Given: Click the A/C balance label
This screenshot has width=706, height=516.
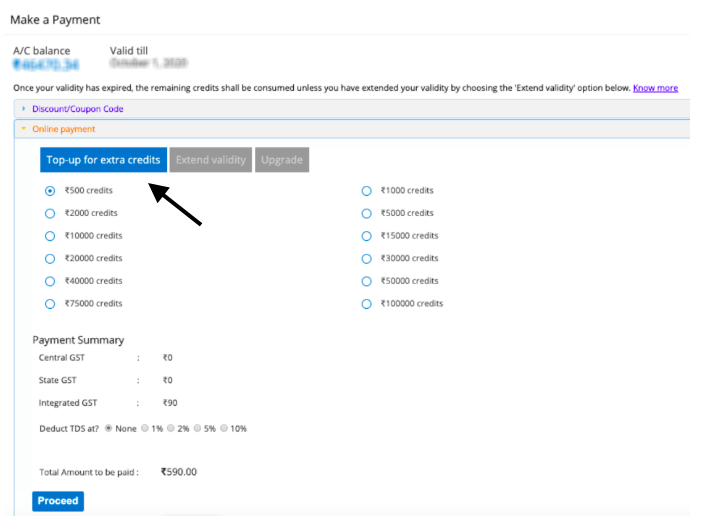Looking at the screenshot, I should [x=41, y=51].
